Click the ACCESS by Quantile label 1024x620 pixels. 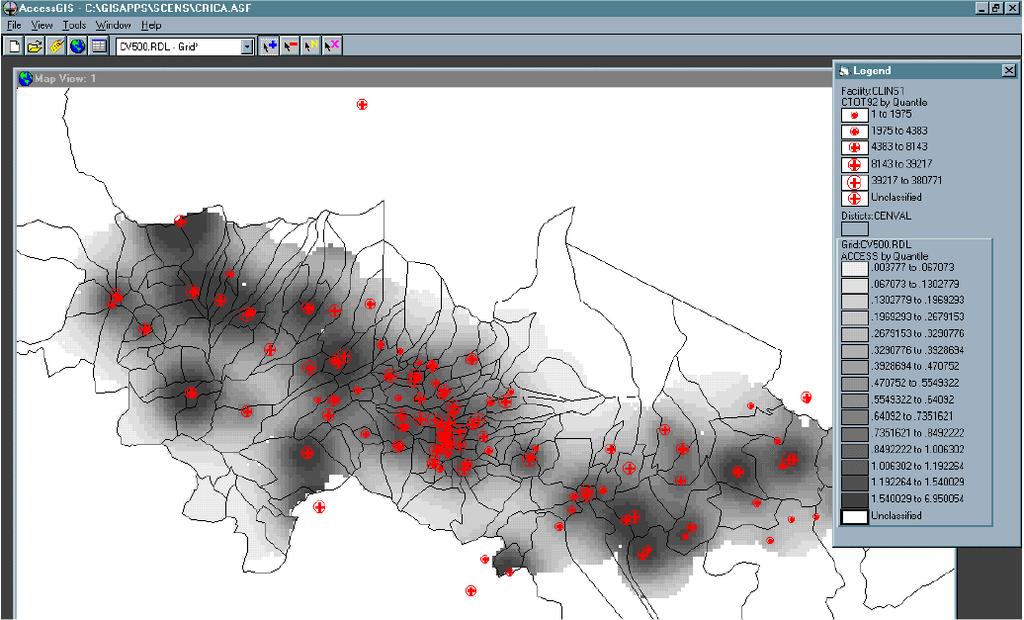pos(884,256)
